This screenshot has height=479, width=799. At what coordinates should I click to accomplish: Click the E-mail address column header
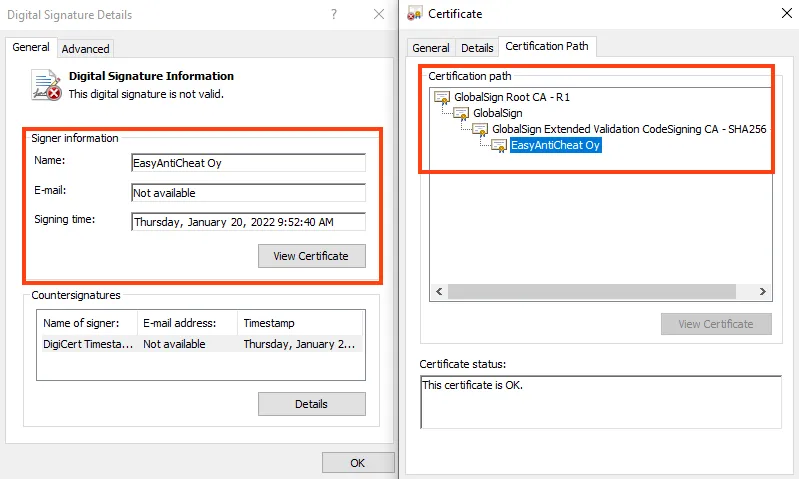pyautogui.click(x=188, y=323)
